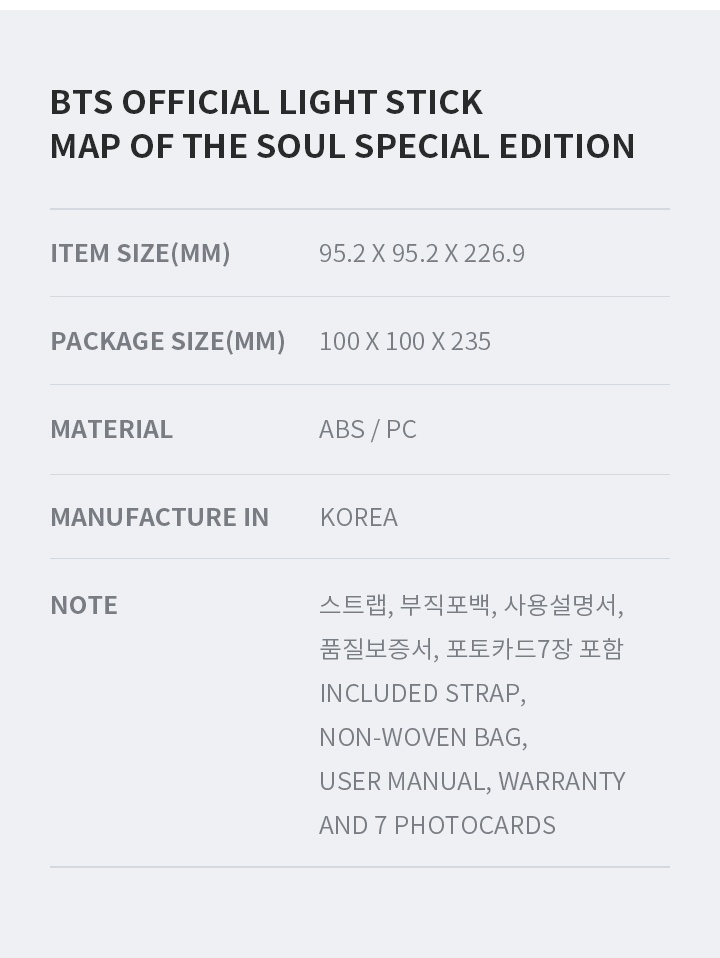Select the "KOREA" manufacture value
The image size is (720, 958).
pyautogui.click(x=358, y=517)
